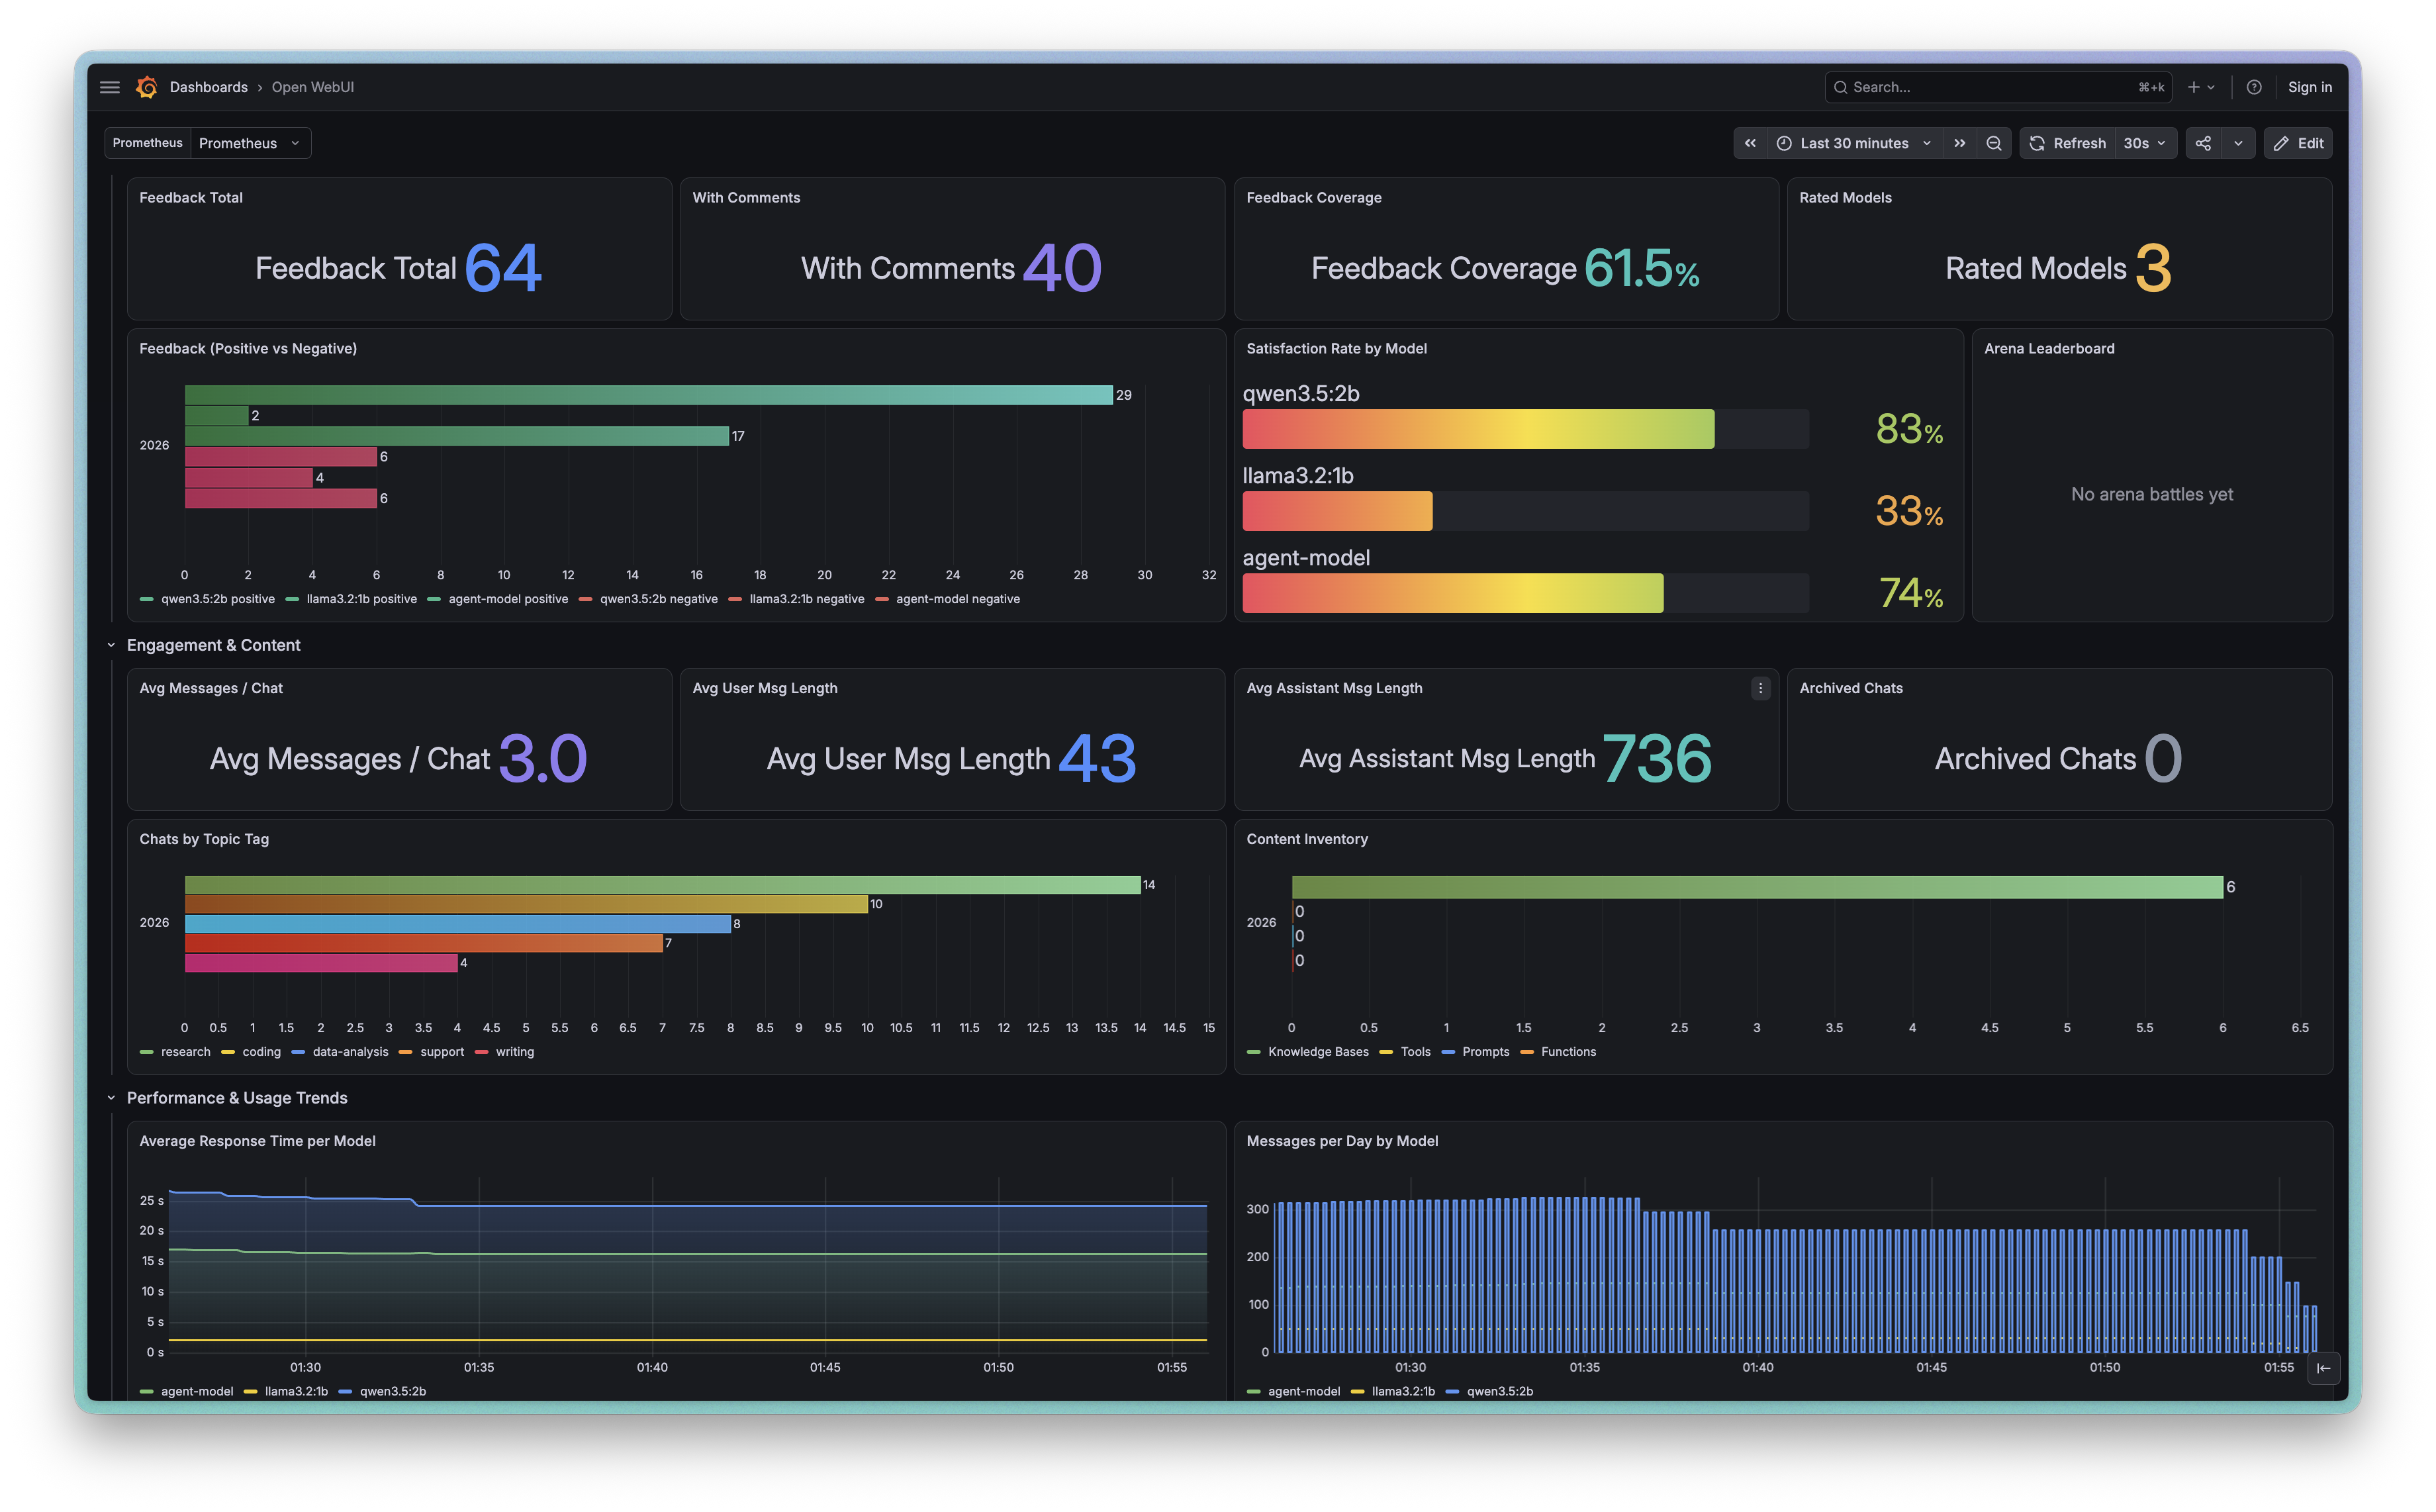The width and height of the screenshot is (2436, 1512).
Task: Click the Refresh dashboard button
Action: [x=2068, y=143]
